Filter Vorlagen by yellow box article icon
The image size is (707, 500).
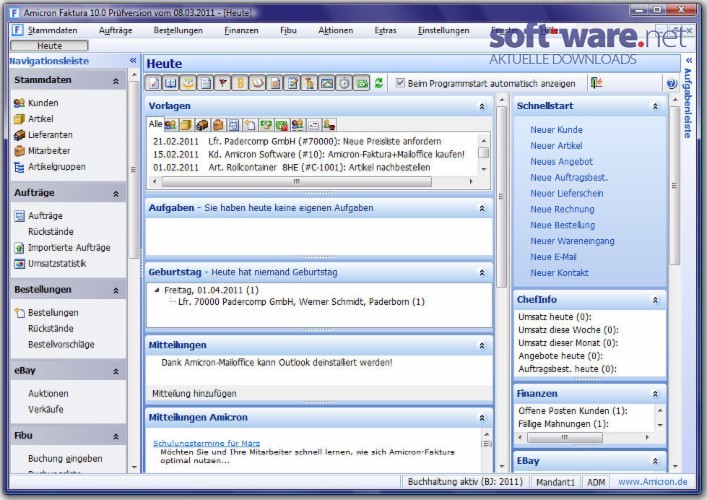(x=186, y=125)
